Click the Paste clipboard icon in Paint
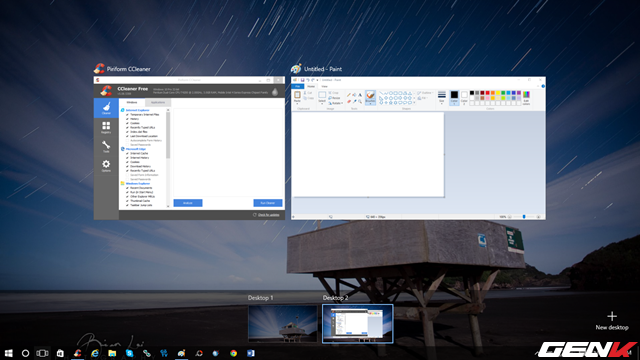Screen dimensions: 640x360 click(x=297, y=95)
